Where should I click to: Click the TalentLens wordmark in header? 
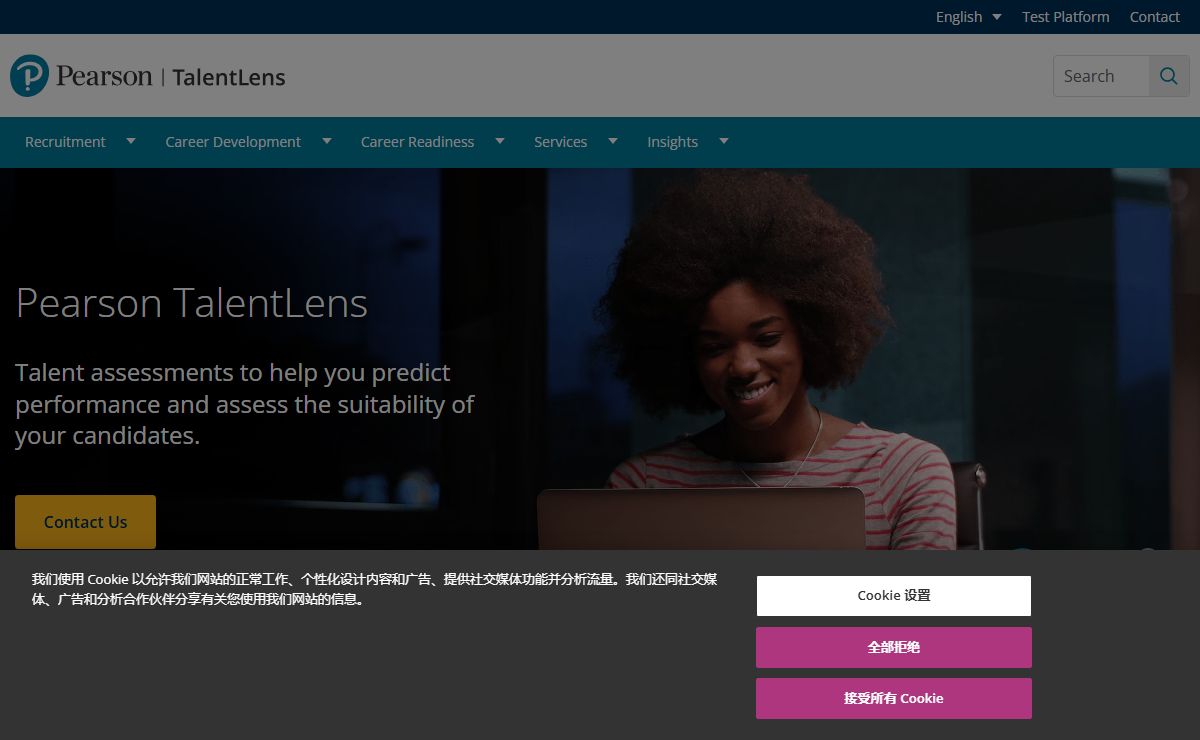tap(229, 77)
